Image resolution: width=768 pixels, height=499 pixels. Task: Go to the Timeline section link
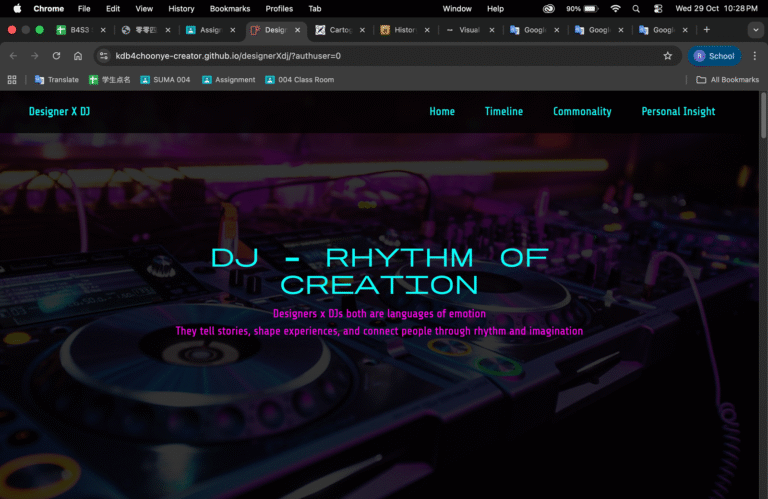[x=503, y=112]
